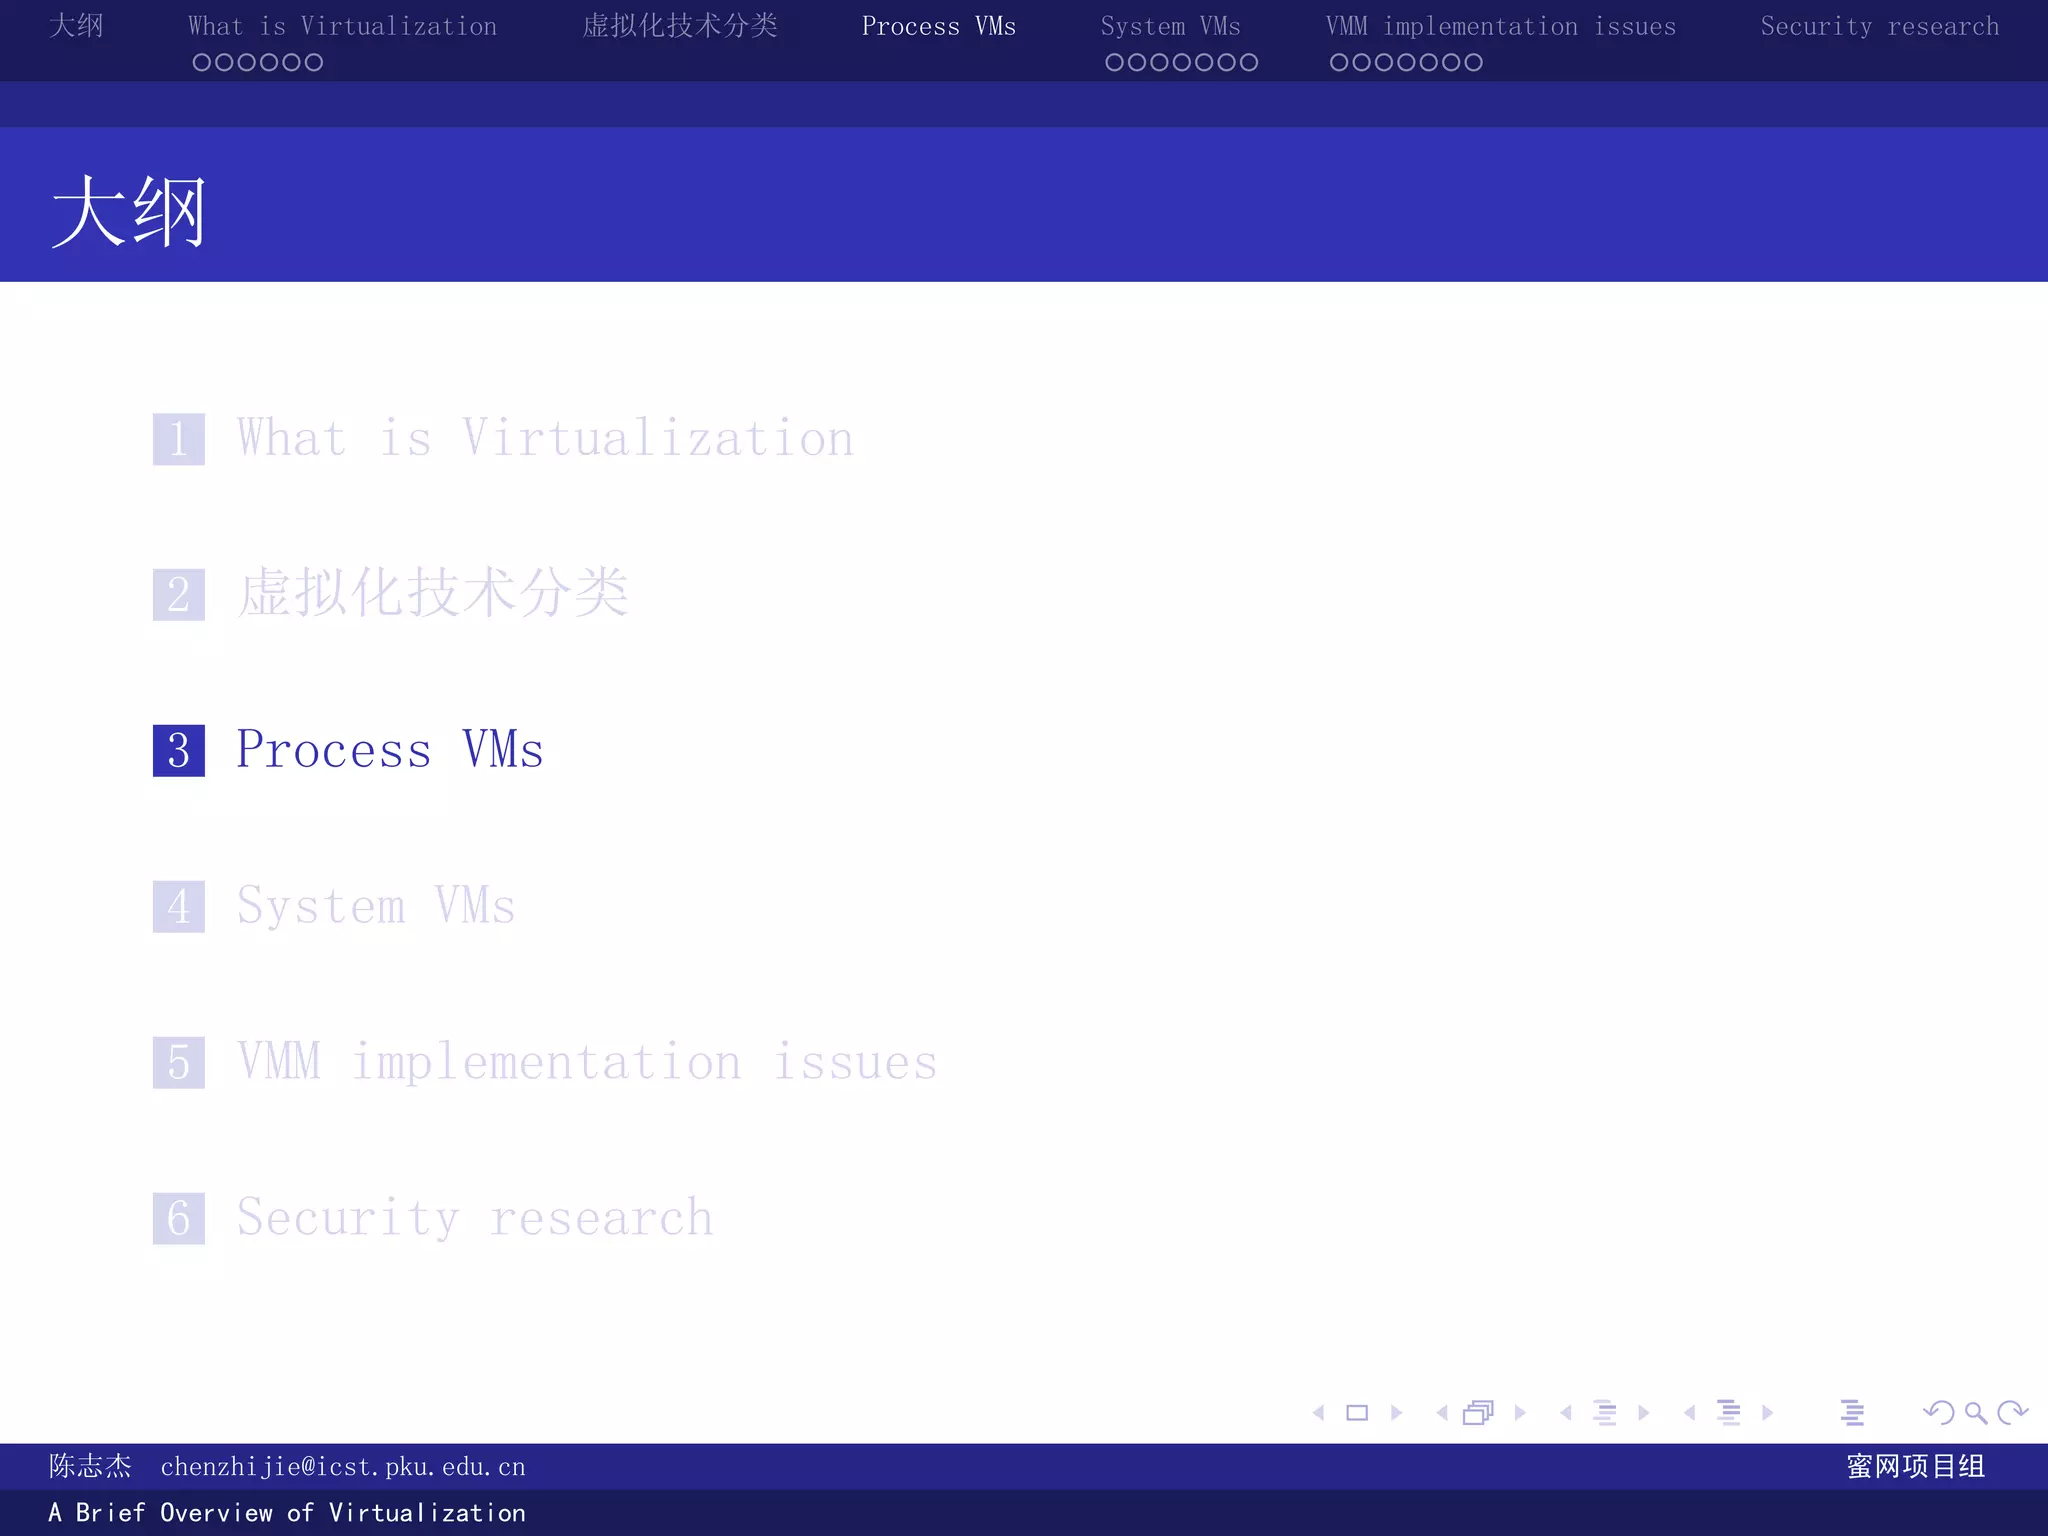The image size is (2048, 1536).
Task: Go to previous frame arrow
Action: point(1442,1412)
